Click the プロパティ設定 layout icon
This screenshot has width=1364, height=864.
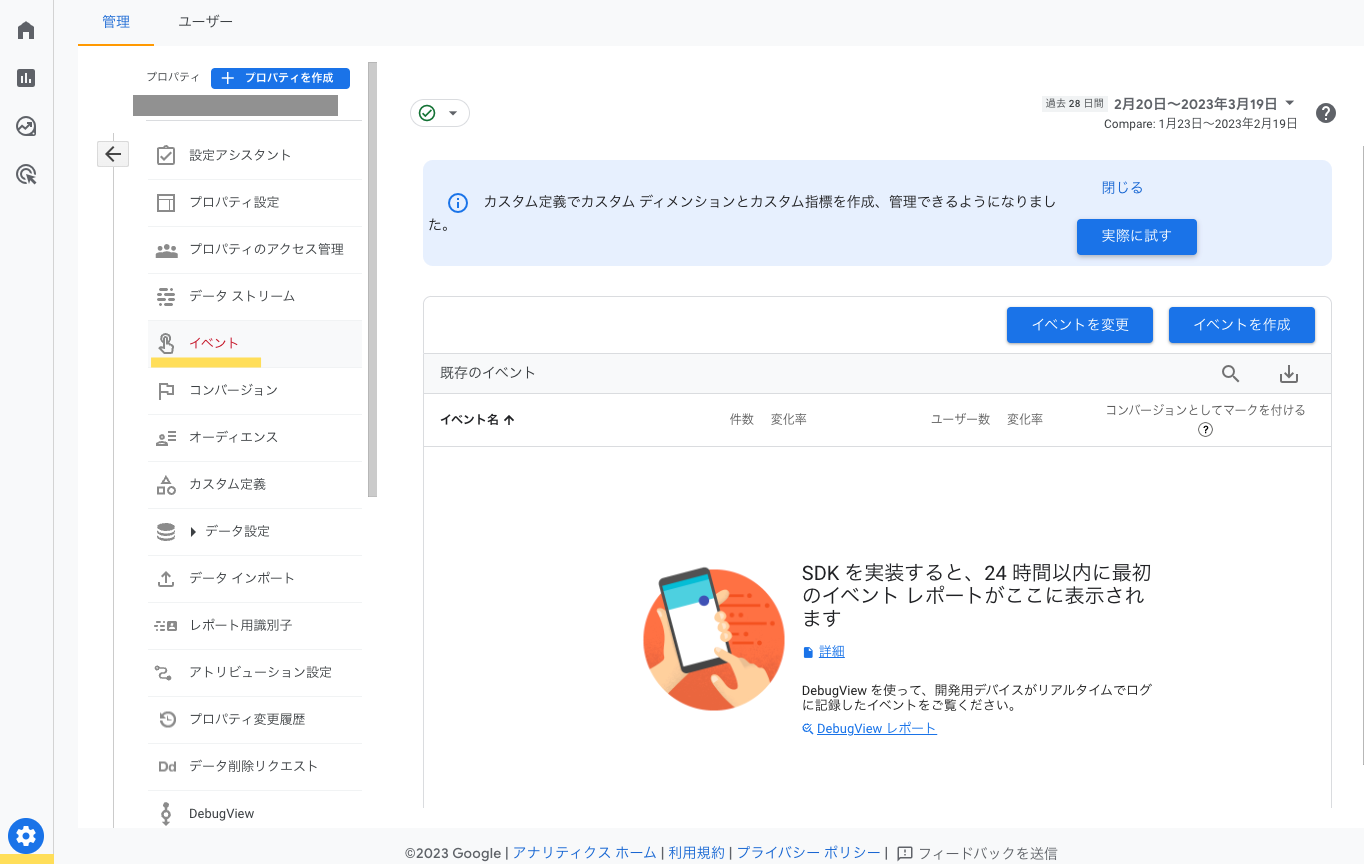[x=166, y=203]
